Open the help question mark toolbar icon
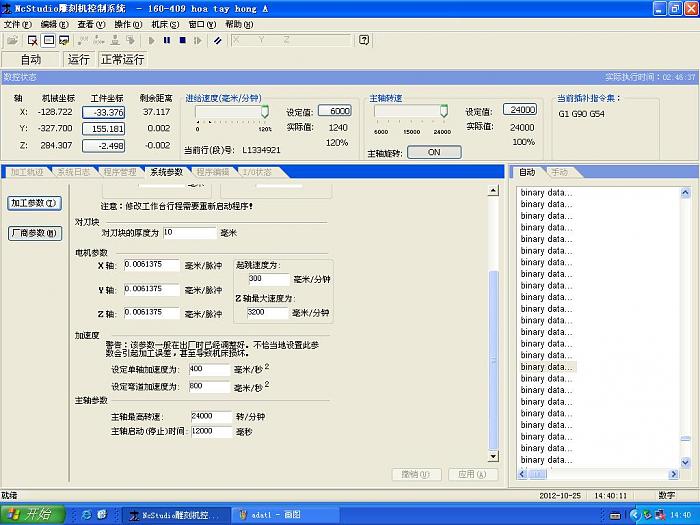700x525 pixels. [364, 40]
